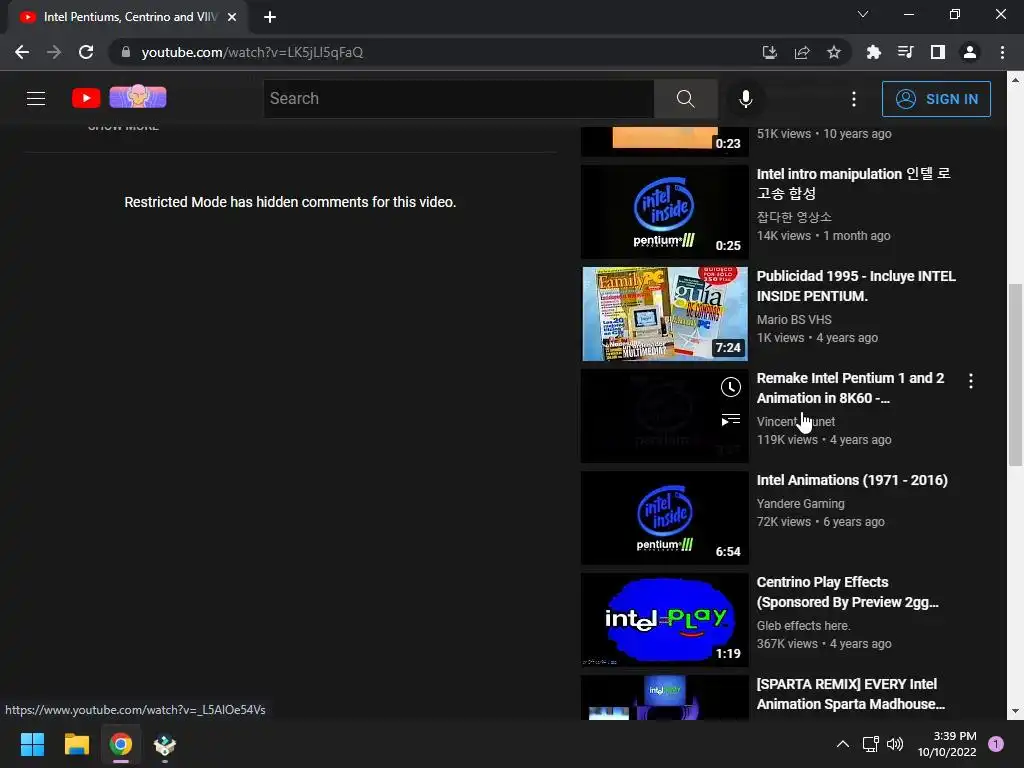Open notification badge in taskbar corner
The image size is (1024, 768).
coord(995,744)
